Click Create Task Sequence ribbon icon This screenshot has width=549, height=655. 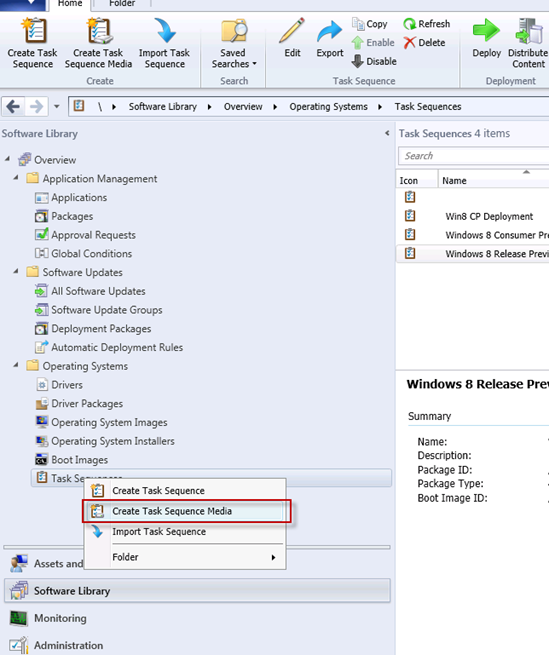point(33,30)
